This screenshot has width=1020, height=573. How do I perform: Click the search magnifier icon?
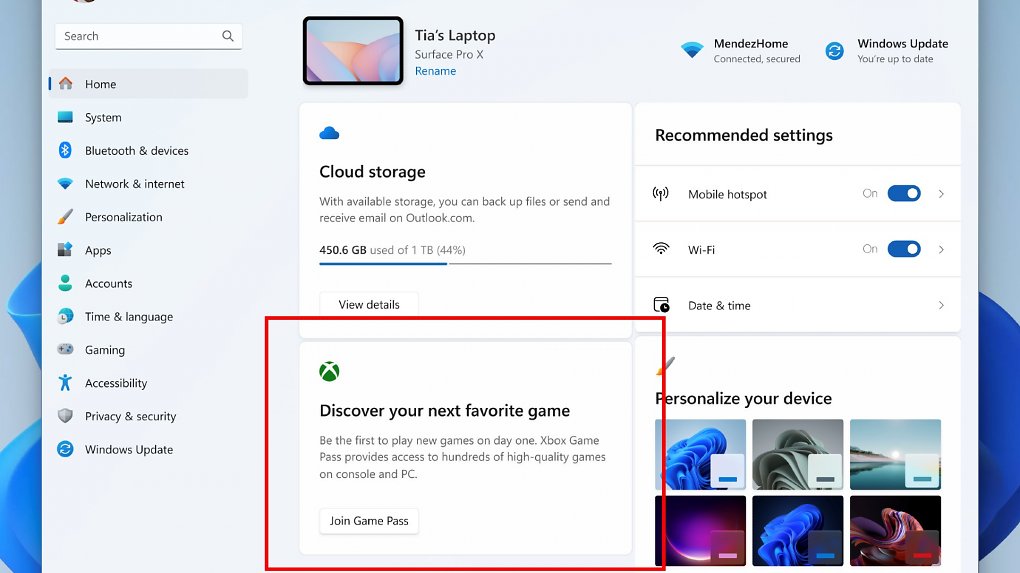[x=228, y=36]
